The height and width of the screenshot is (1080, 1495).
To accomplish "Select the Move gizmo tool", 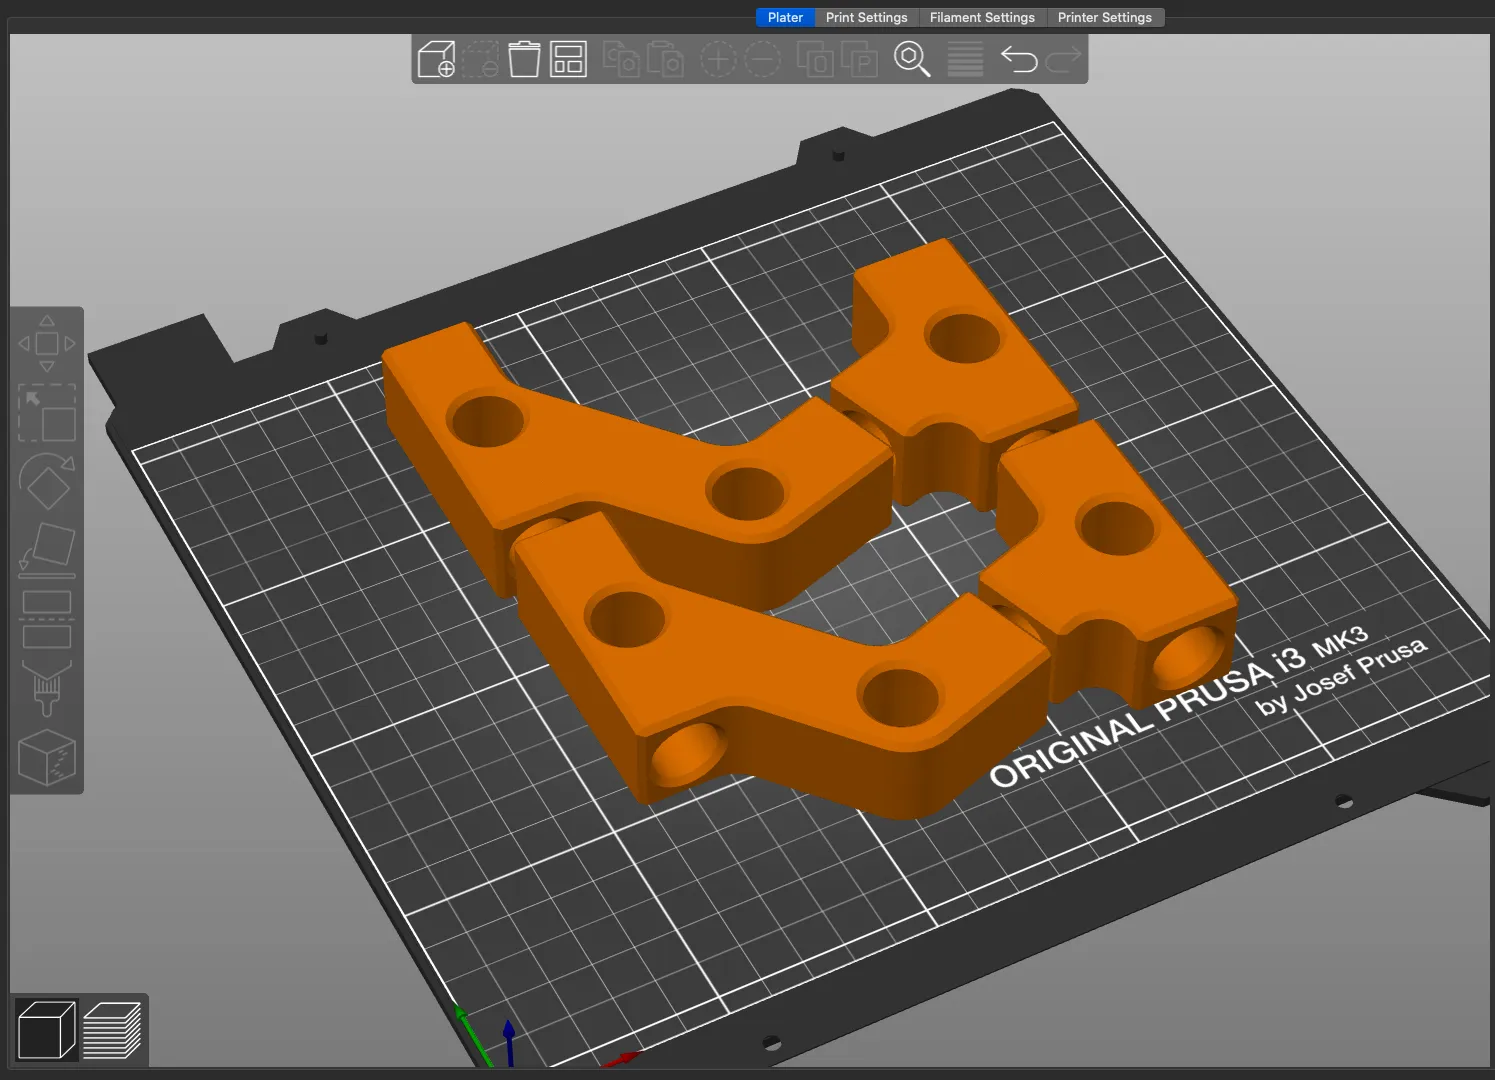I will (47, 344).
